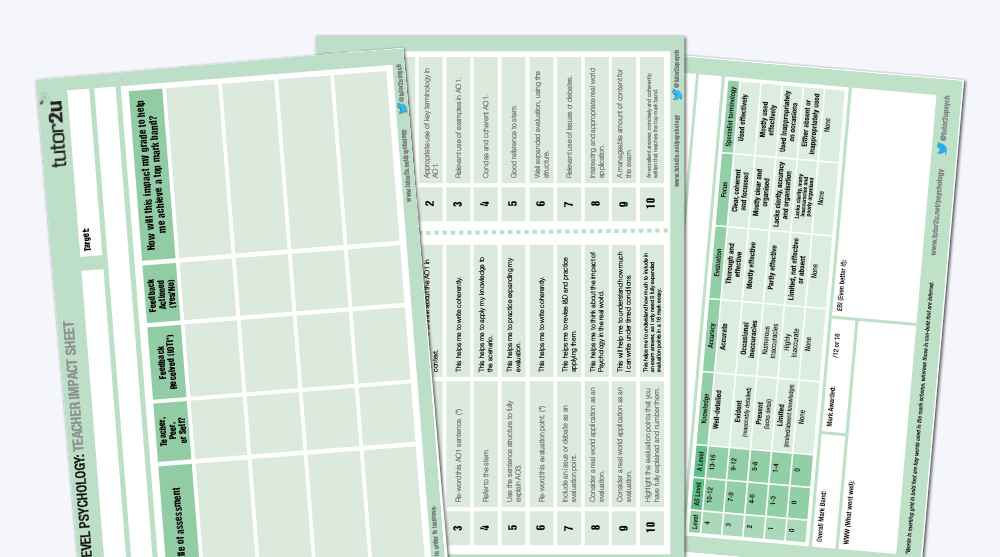The height and width of the screenshot is (557, 1000).
Task: Click the 'Well-detailed' cell
Action: pyautogui.click(x=718, y=411)
